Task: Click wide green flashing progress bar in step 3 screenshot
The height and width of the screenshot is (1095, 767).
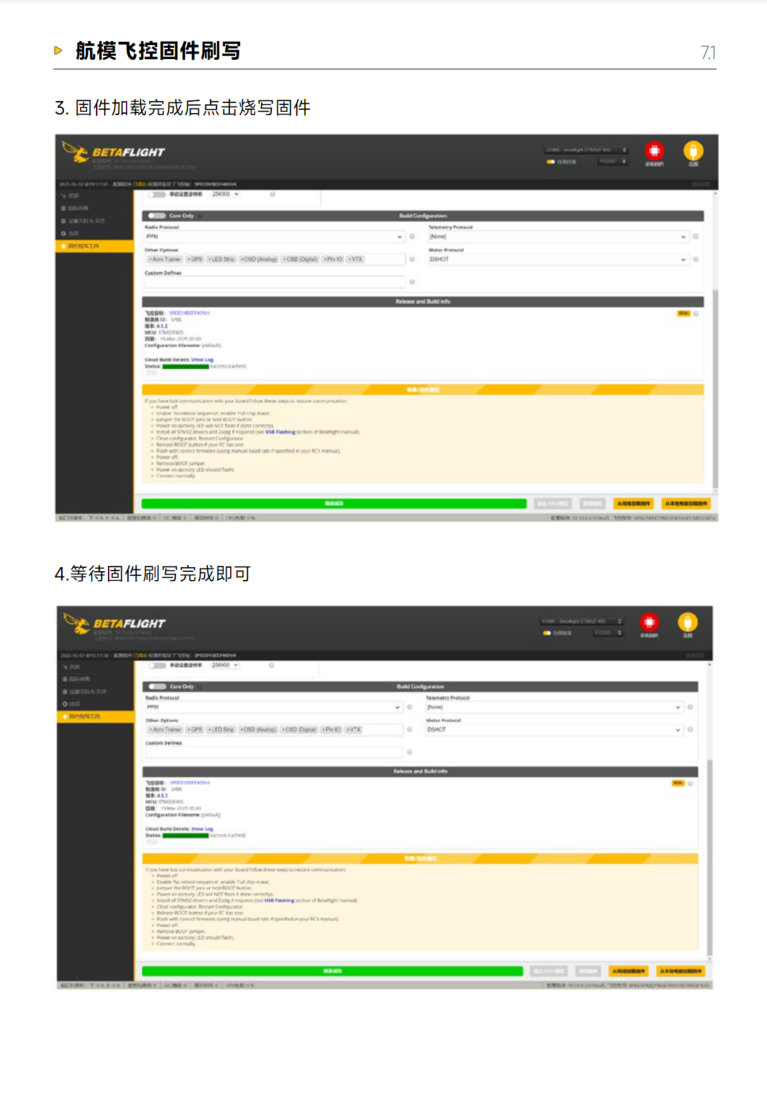Action: click(334, 504)
